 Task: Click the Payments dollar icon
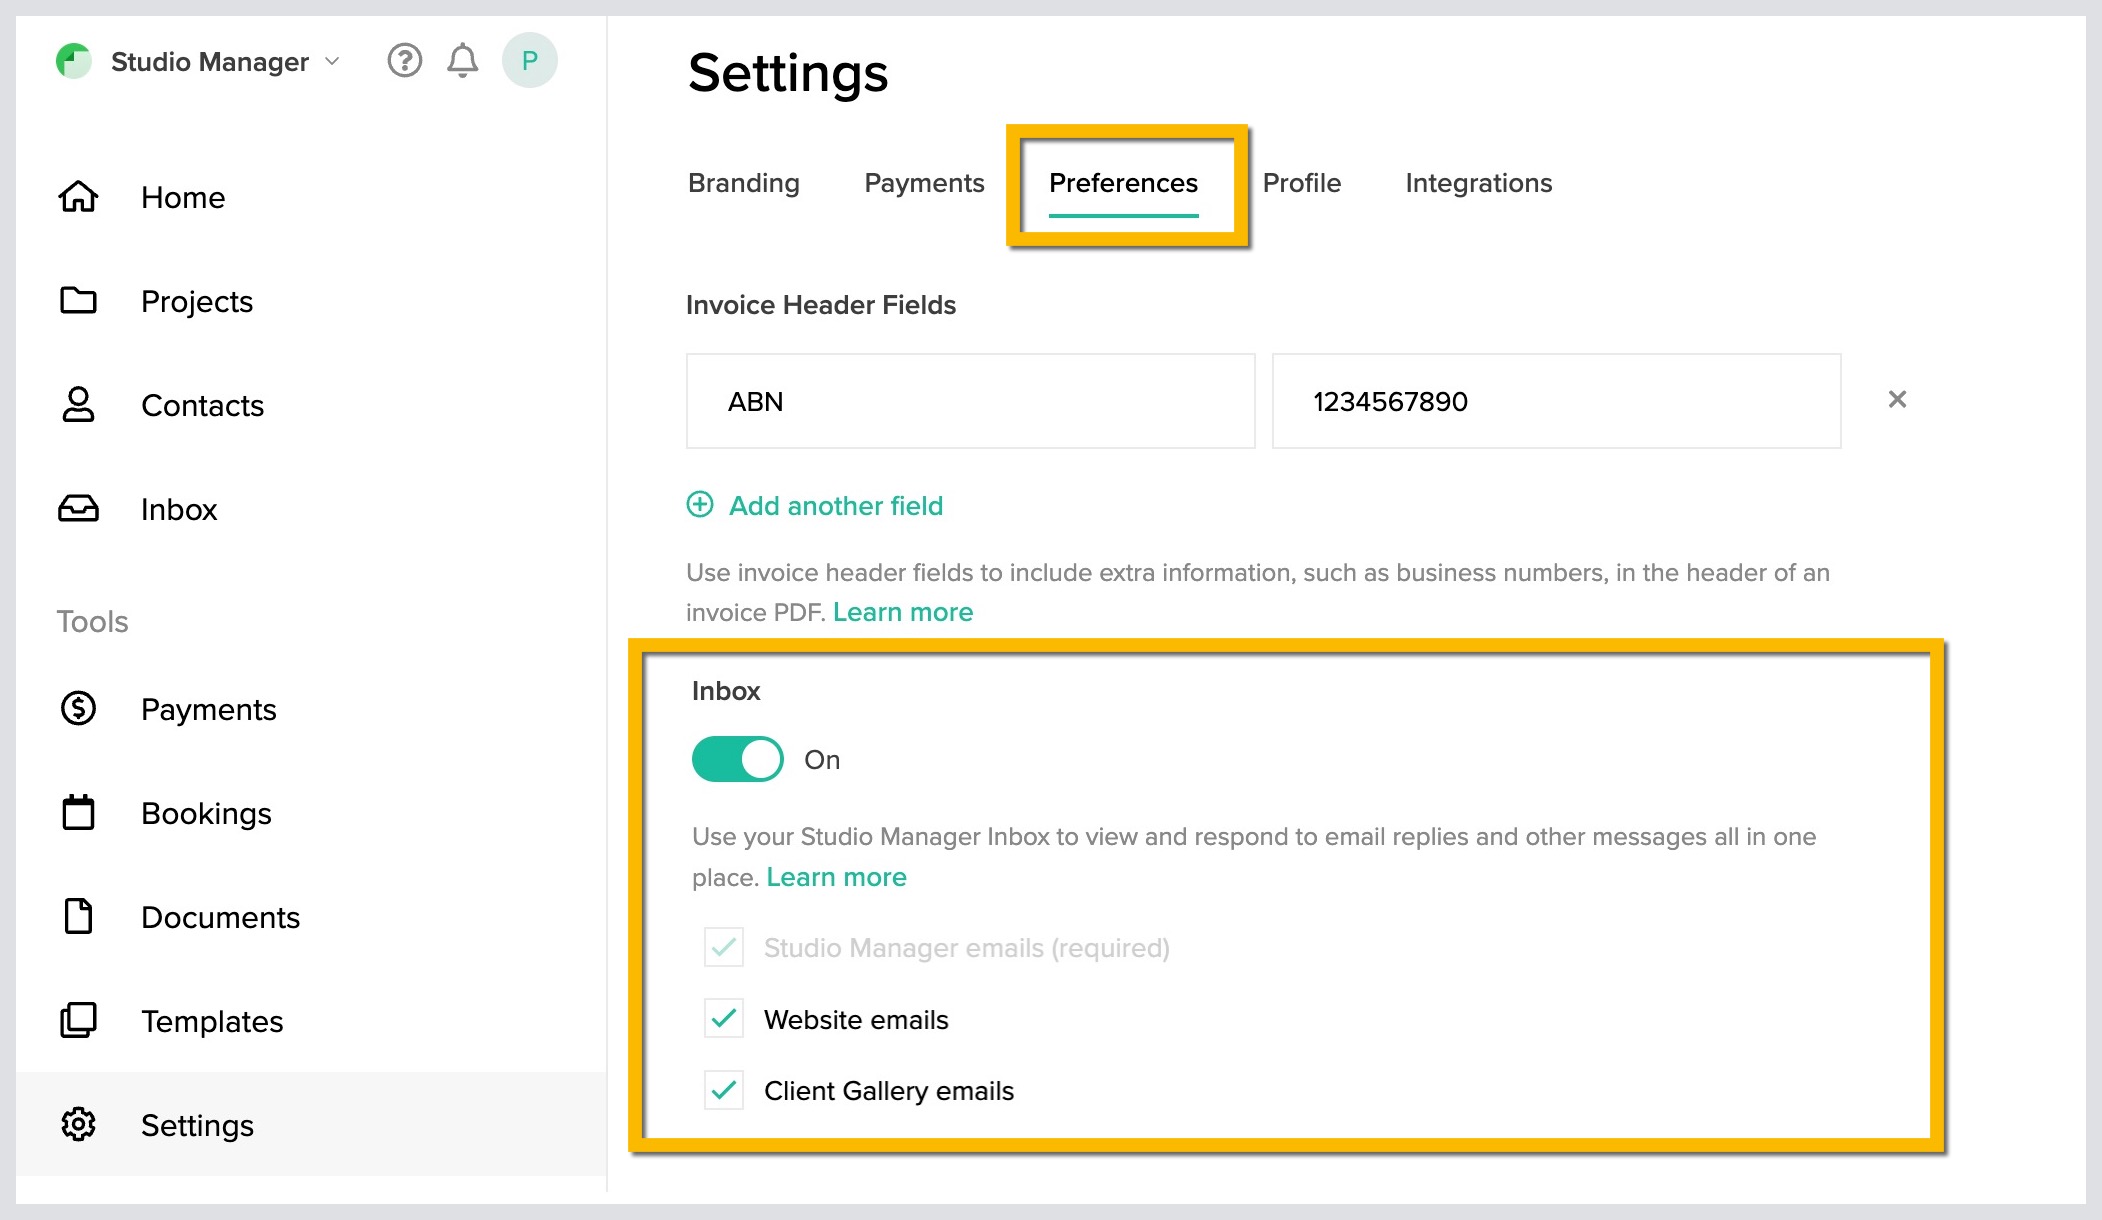point(78,709)
